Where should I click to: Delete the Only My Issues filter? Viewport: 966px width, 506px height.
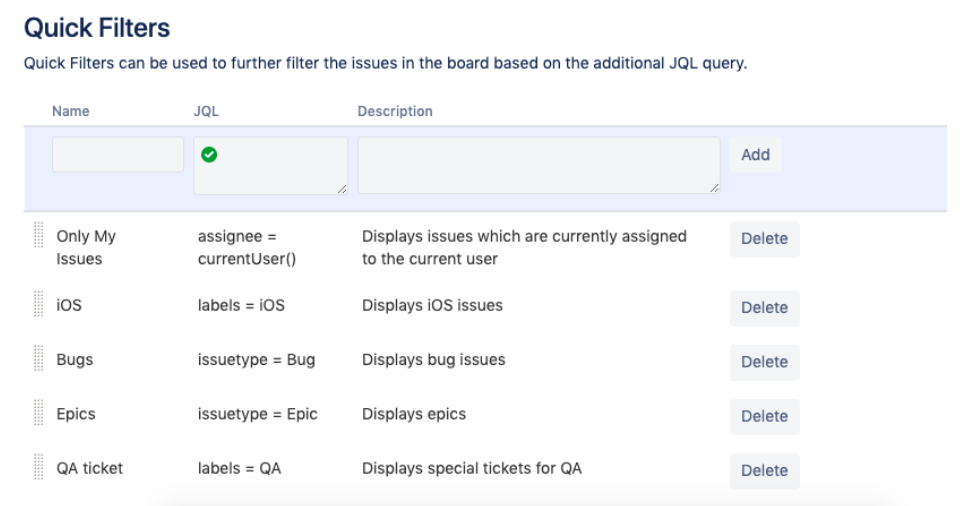pyautogui.click(x=764, y=239)
